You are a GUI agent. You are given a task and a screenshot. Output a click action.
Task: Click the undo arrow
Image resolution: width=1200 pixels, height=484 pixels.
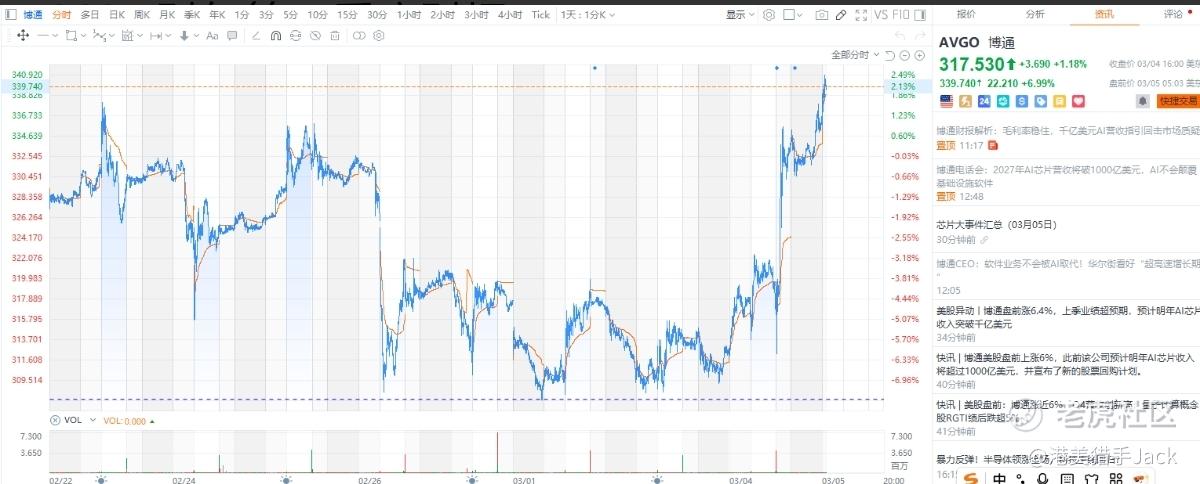[900, 35]
